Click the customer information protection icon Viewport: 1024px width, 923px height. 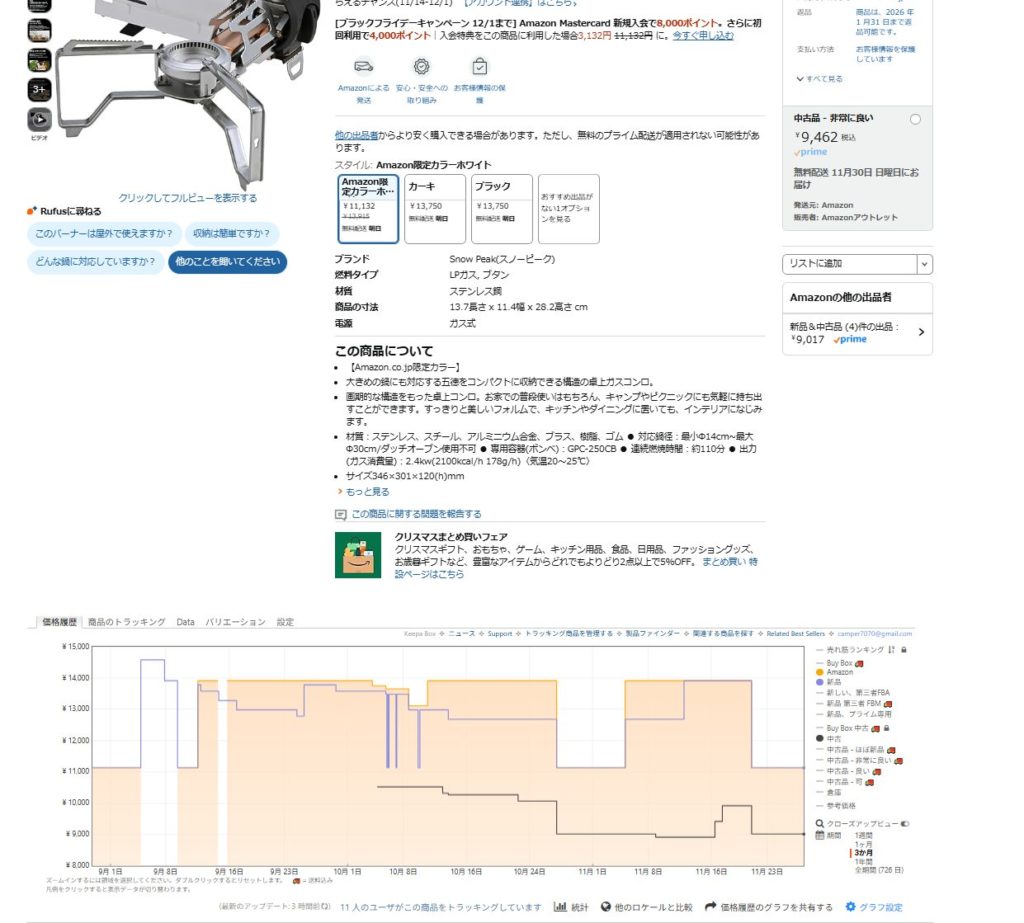coord(479,67)
